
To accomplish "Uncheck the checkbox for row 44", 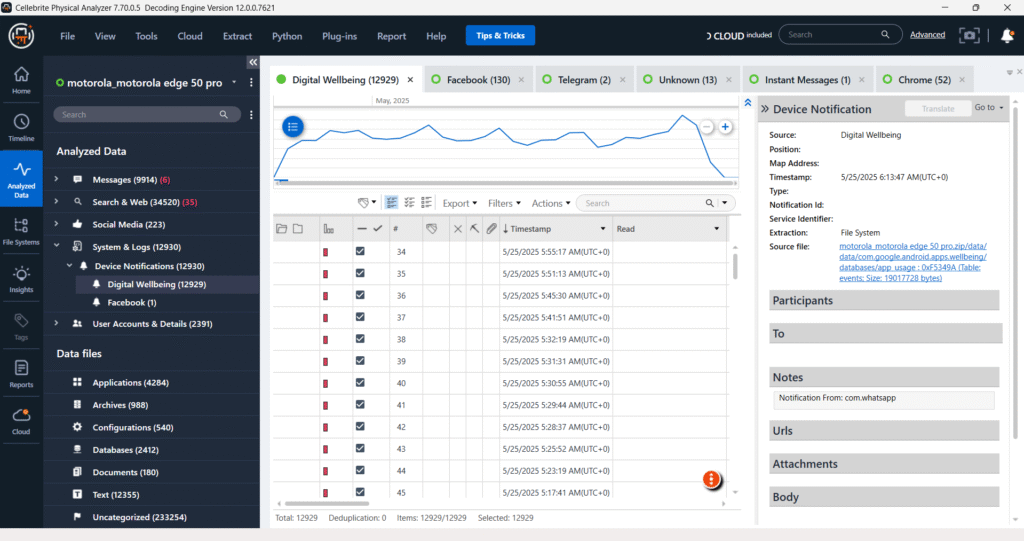I will click(x=360, y=470).
